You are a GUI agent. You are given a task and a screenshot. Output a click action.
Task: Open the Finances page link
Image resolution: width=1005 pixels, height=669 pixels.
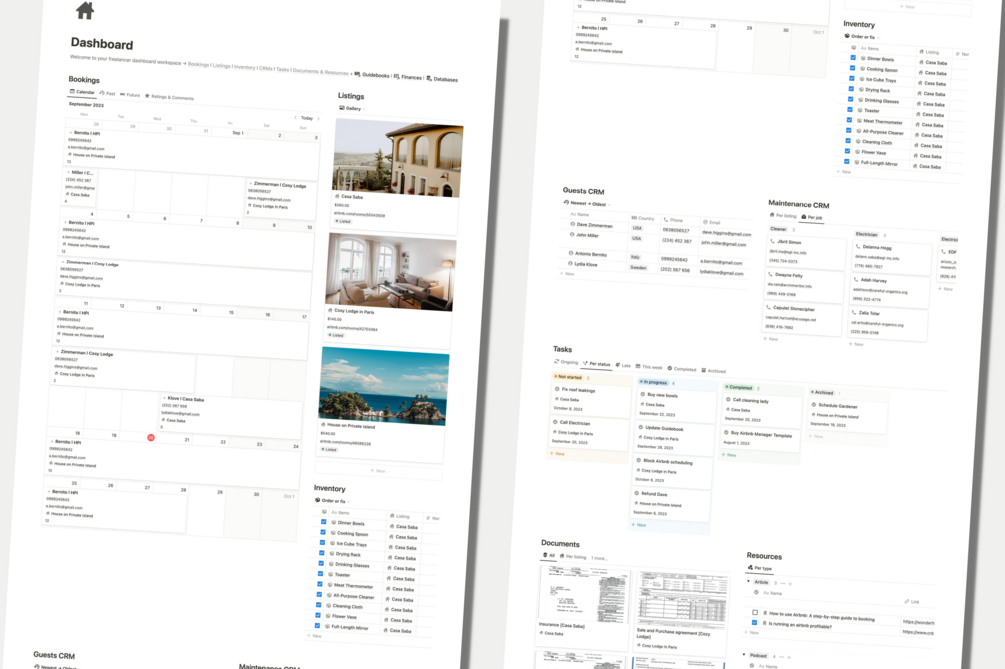coord(408,77)
